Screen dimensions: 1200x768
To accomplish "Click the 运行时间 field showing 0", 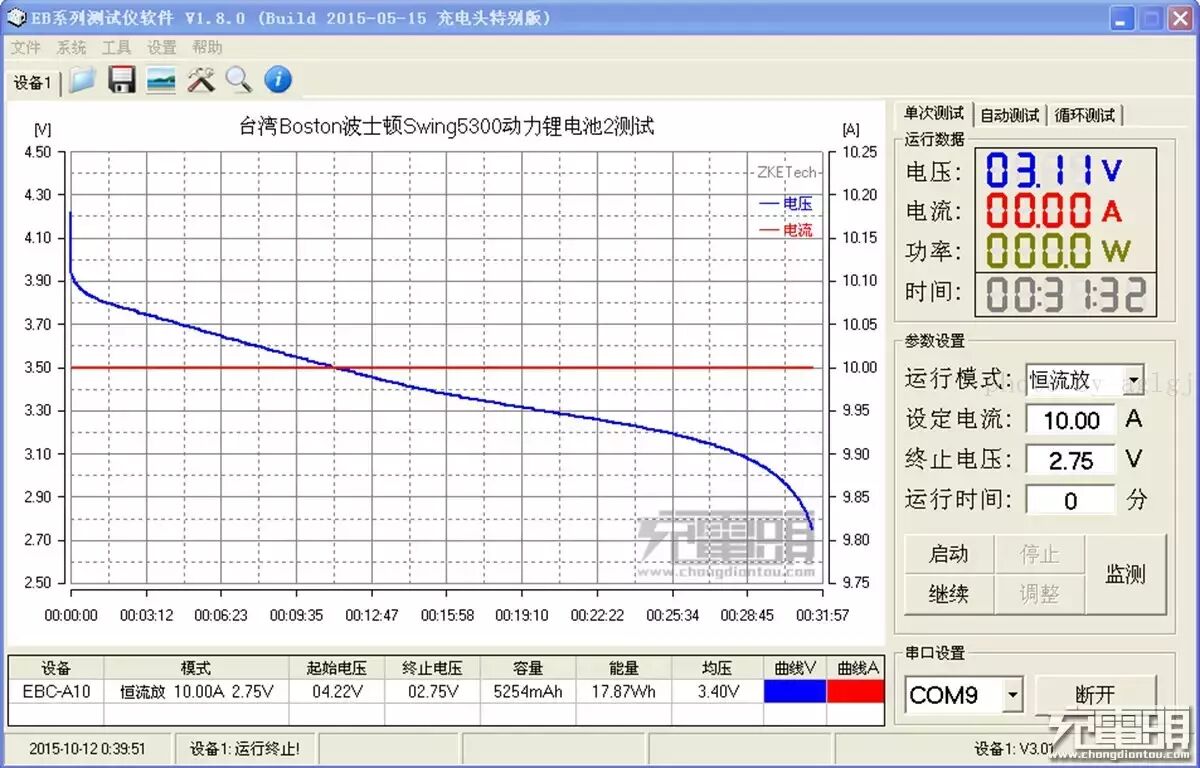I will (1071, 500).
